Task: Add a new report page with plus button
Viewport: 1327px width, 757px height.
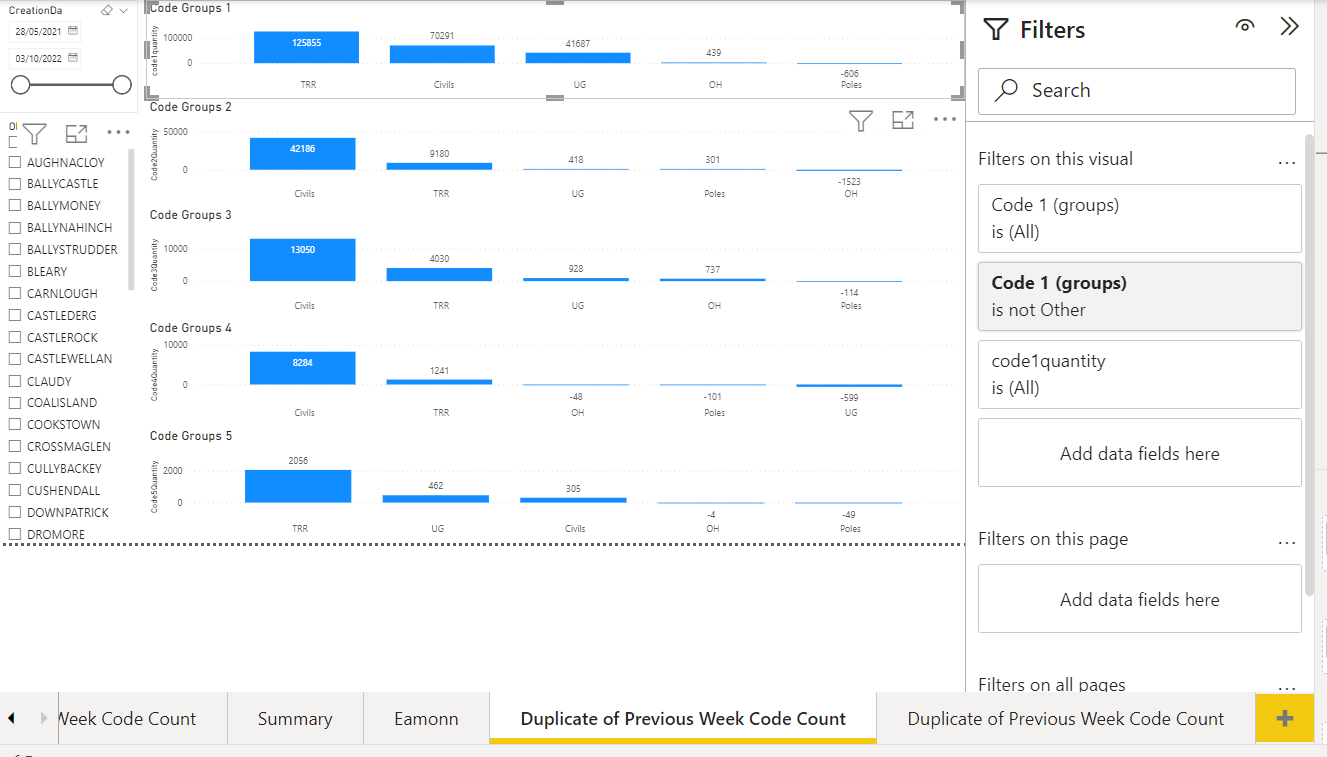Action: (x=1286, y=719)
